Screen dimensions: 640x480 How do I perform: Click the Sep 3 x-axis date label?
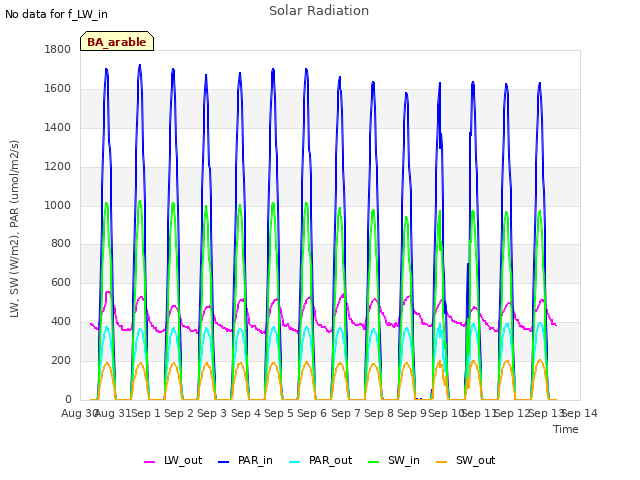[212, 413]
